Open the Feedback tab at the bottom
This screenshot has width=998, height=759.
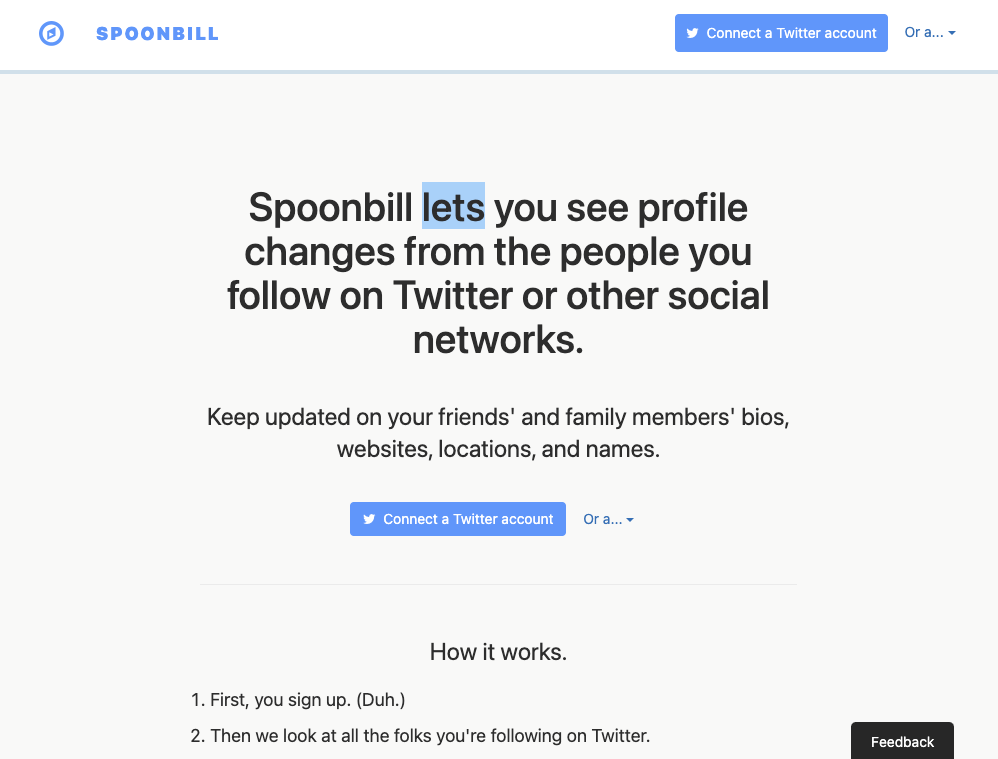[902, 741]
